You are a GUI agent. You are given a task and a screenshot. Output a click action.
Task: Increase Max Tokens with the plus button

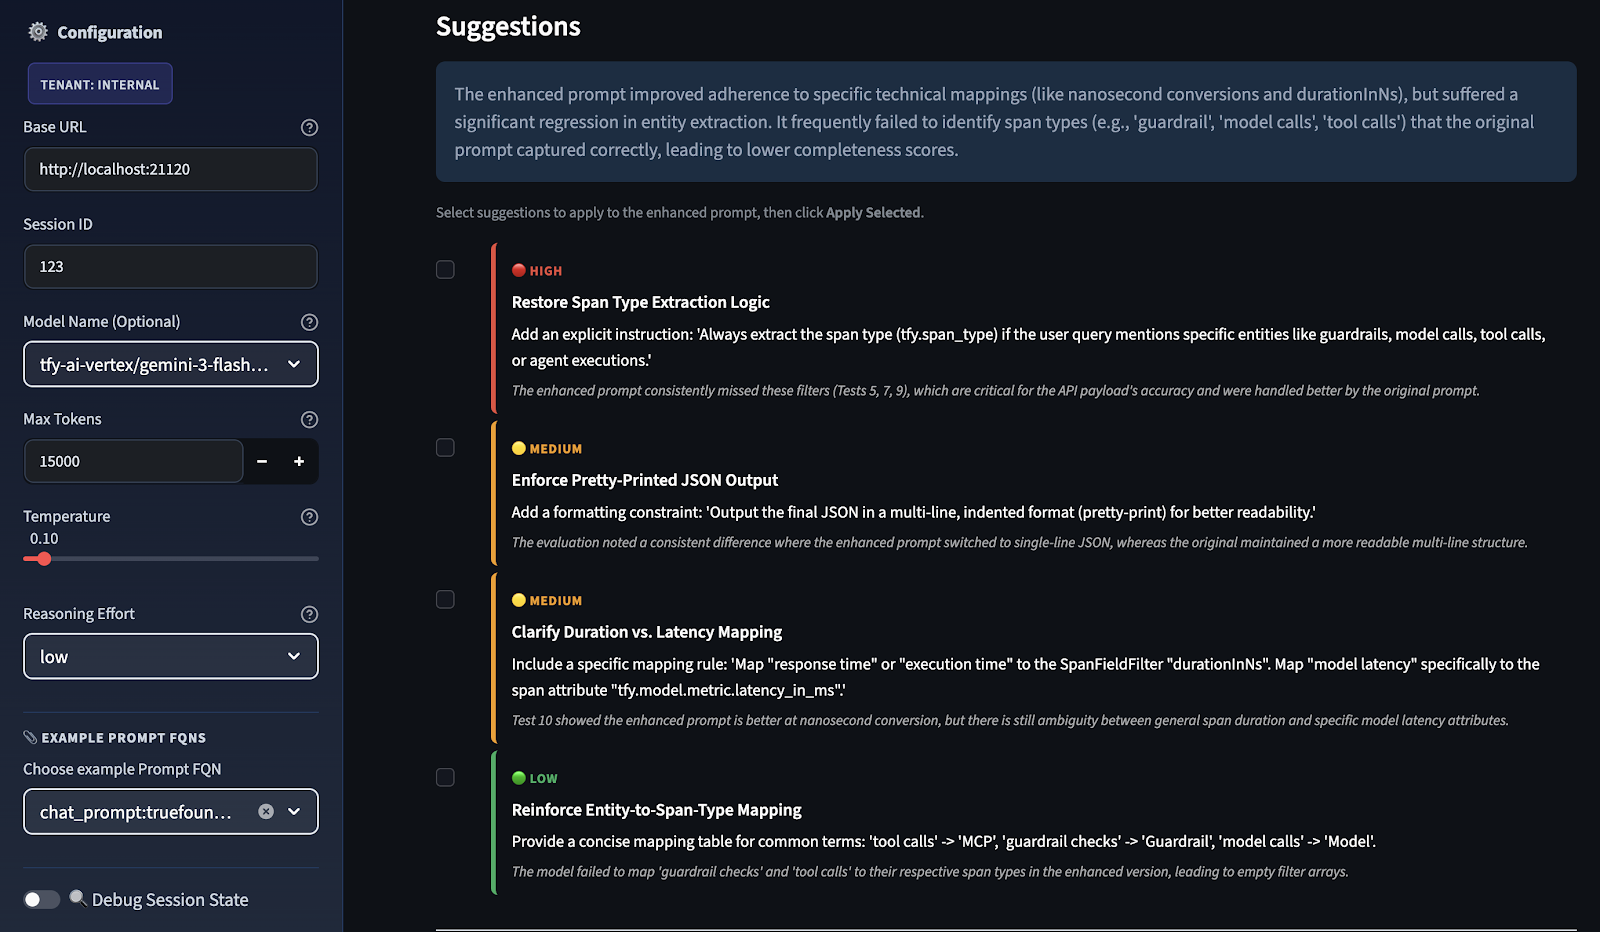coord(299,461)
